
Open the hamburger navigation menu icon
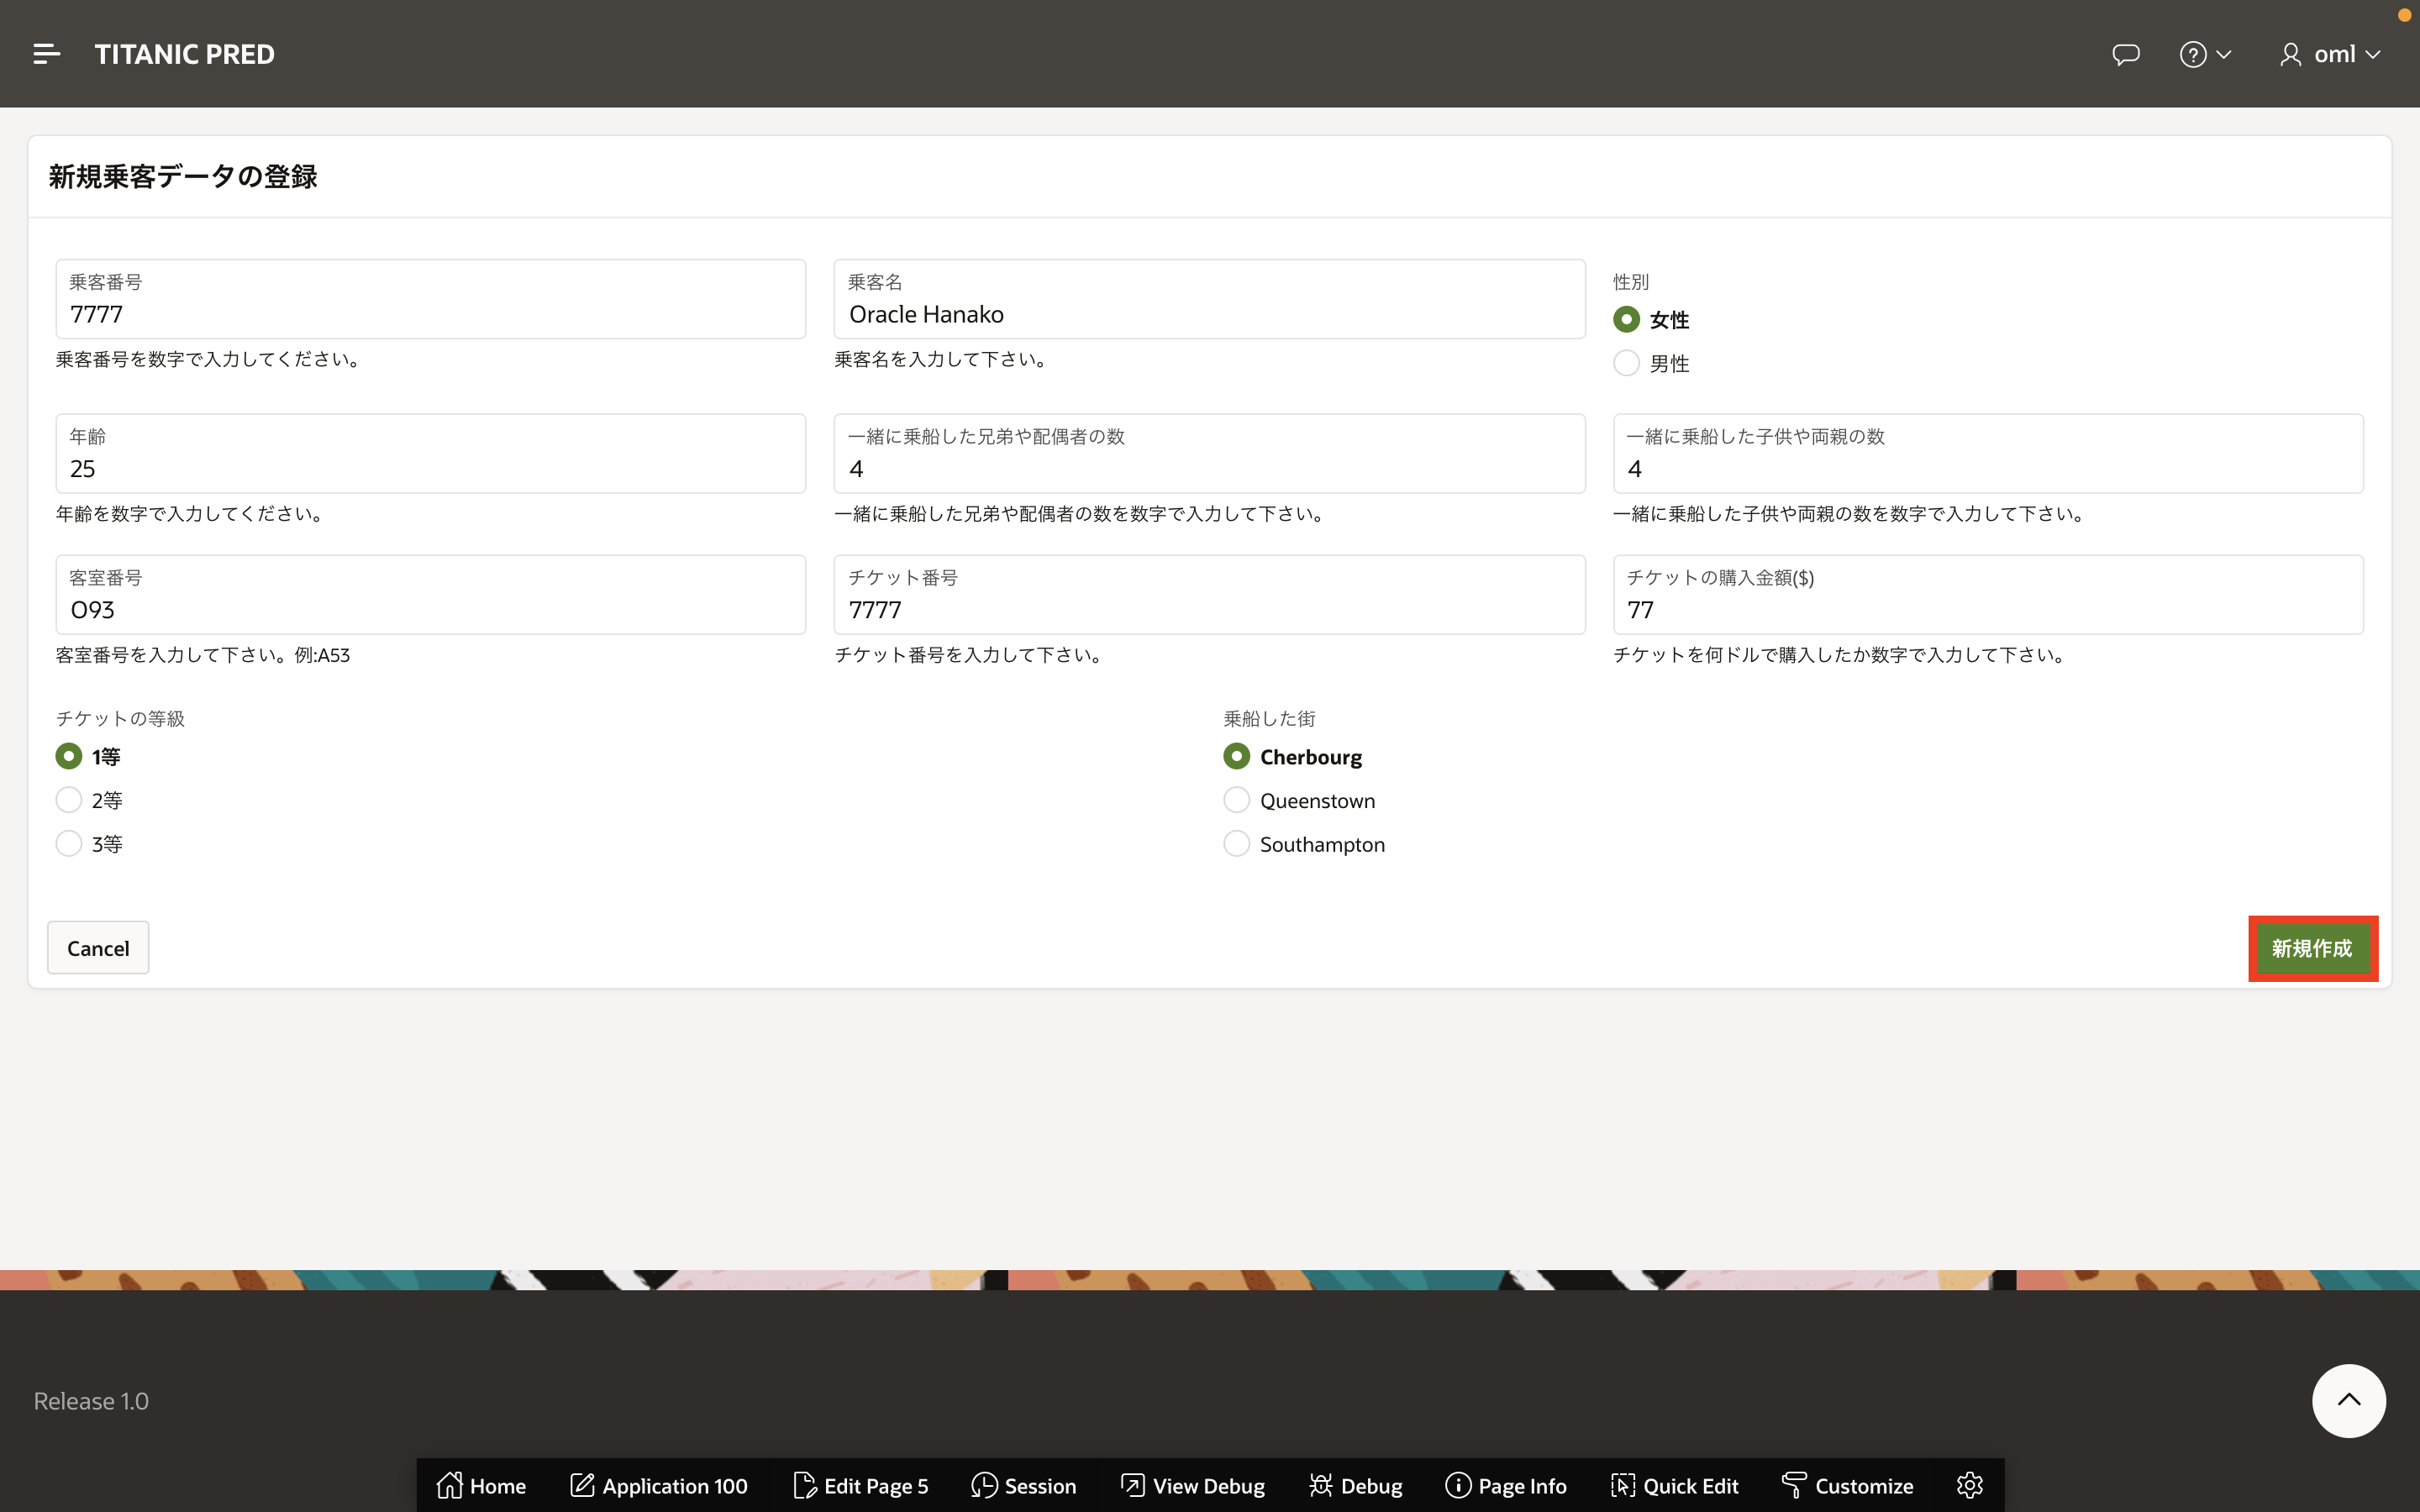(46, 54)
